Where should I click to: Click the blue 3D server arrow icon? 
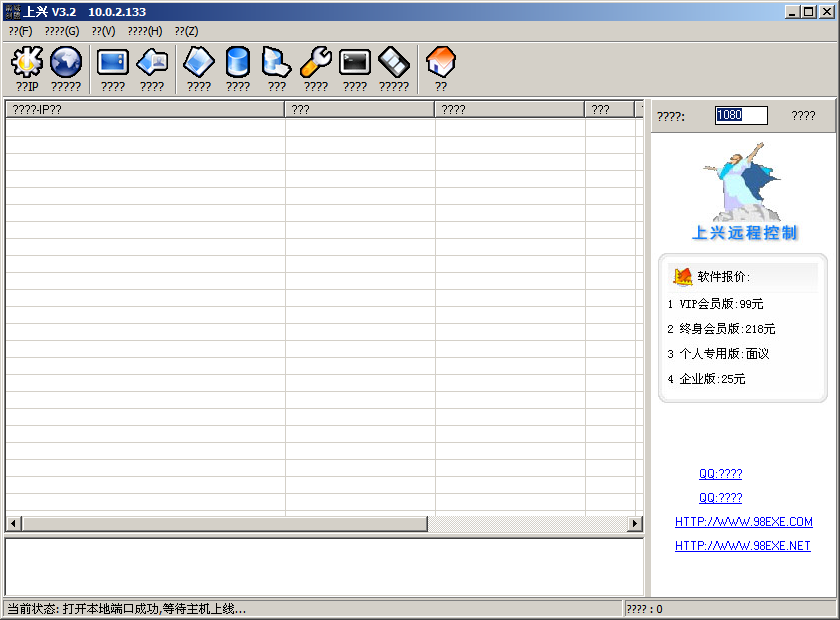point(276,64)
